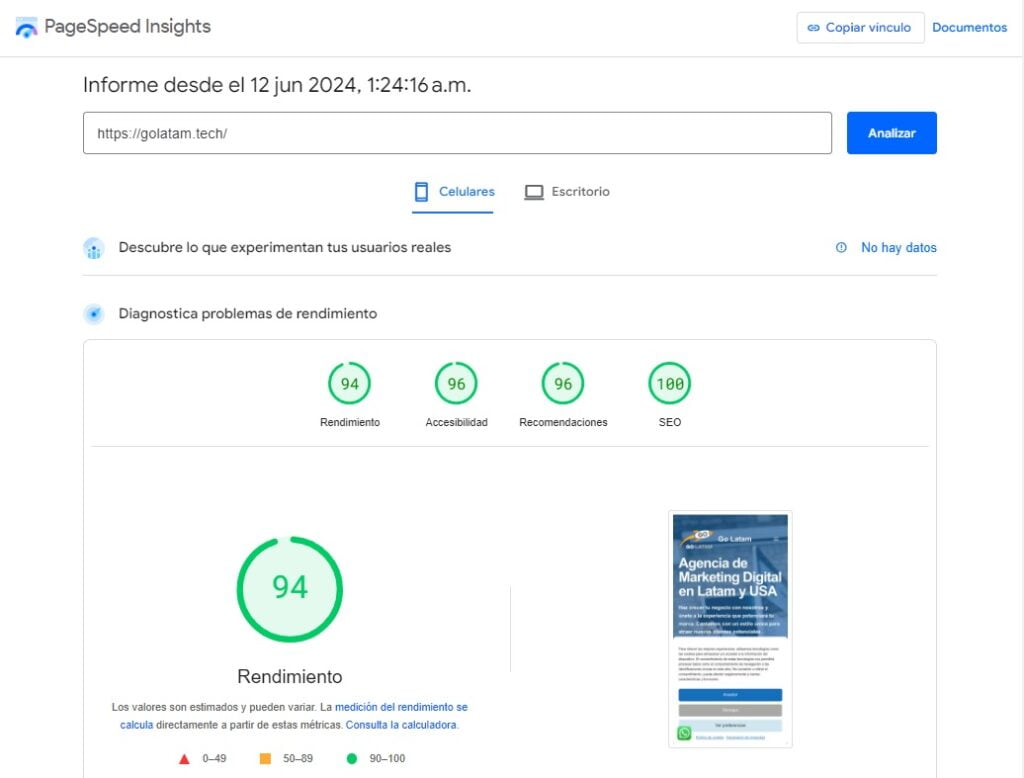
Task: Switch to the Celulares tab
Action: 455,192
